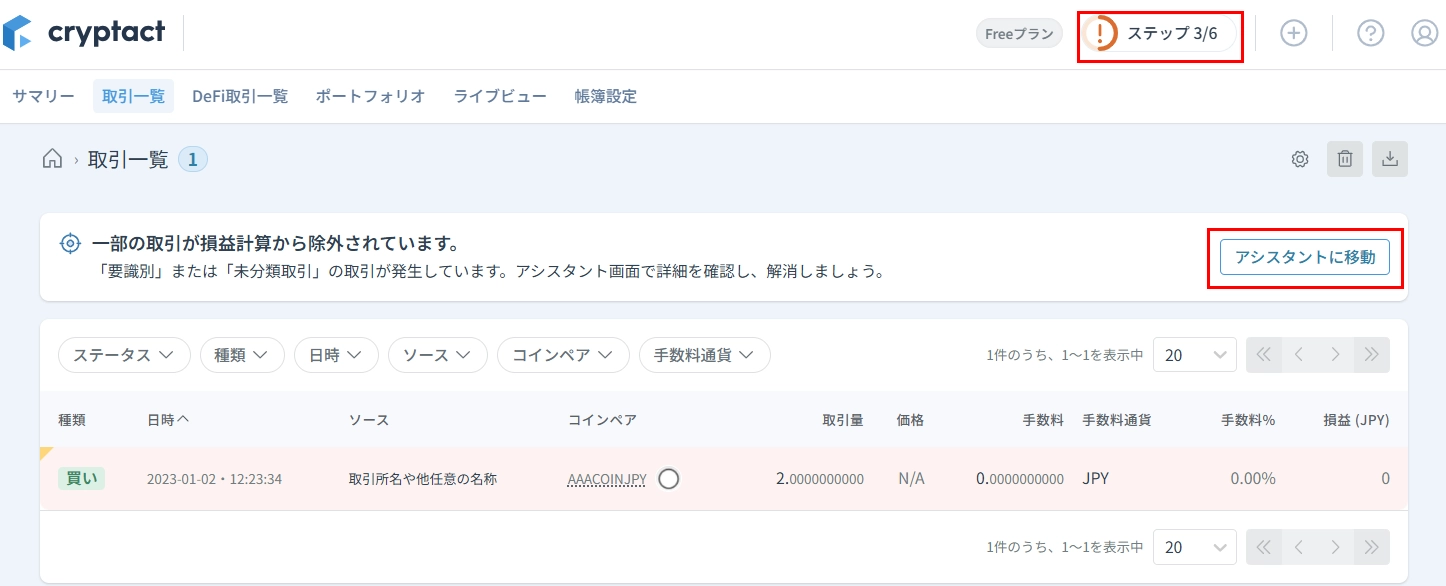Open transaction list settings gear icon

[1300, 159]
